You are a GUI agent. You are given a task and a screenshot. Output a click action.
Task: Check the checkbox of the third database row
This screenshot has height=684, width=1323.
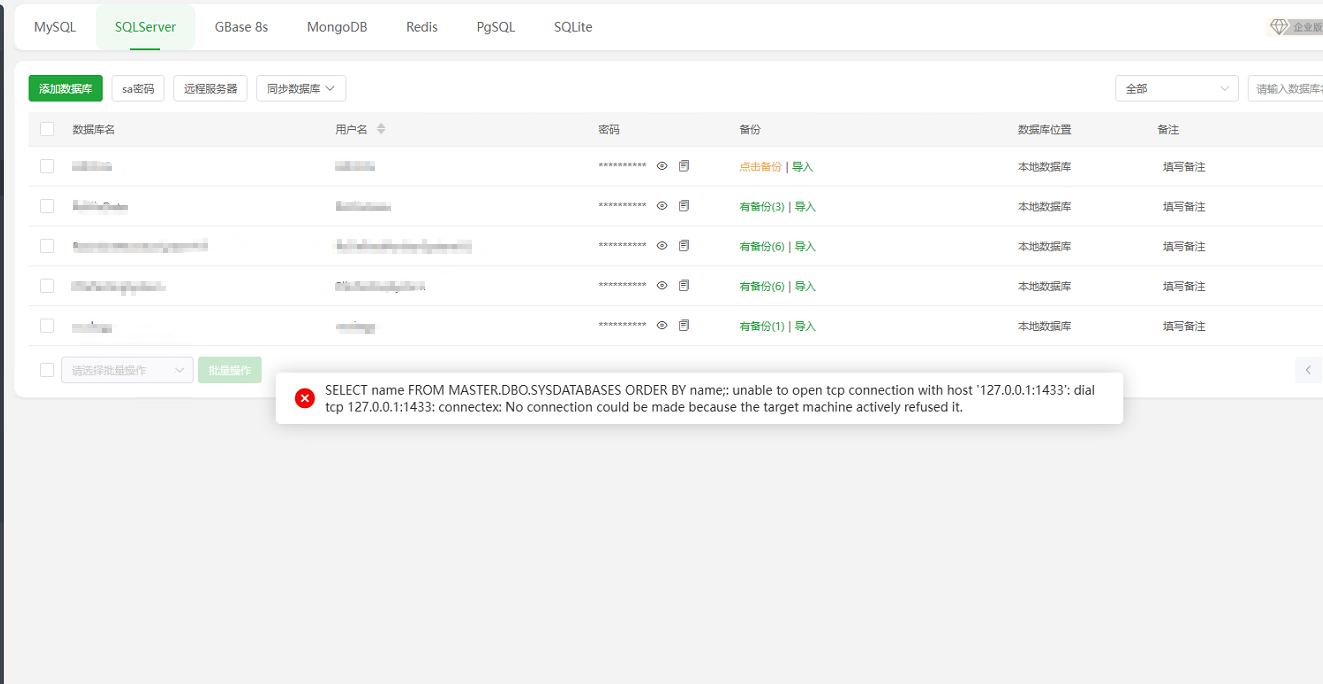pos(47,246)
